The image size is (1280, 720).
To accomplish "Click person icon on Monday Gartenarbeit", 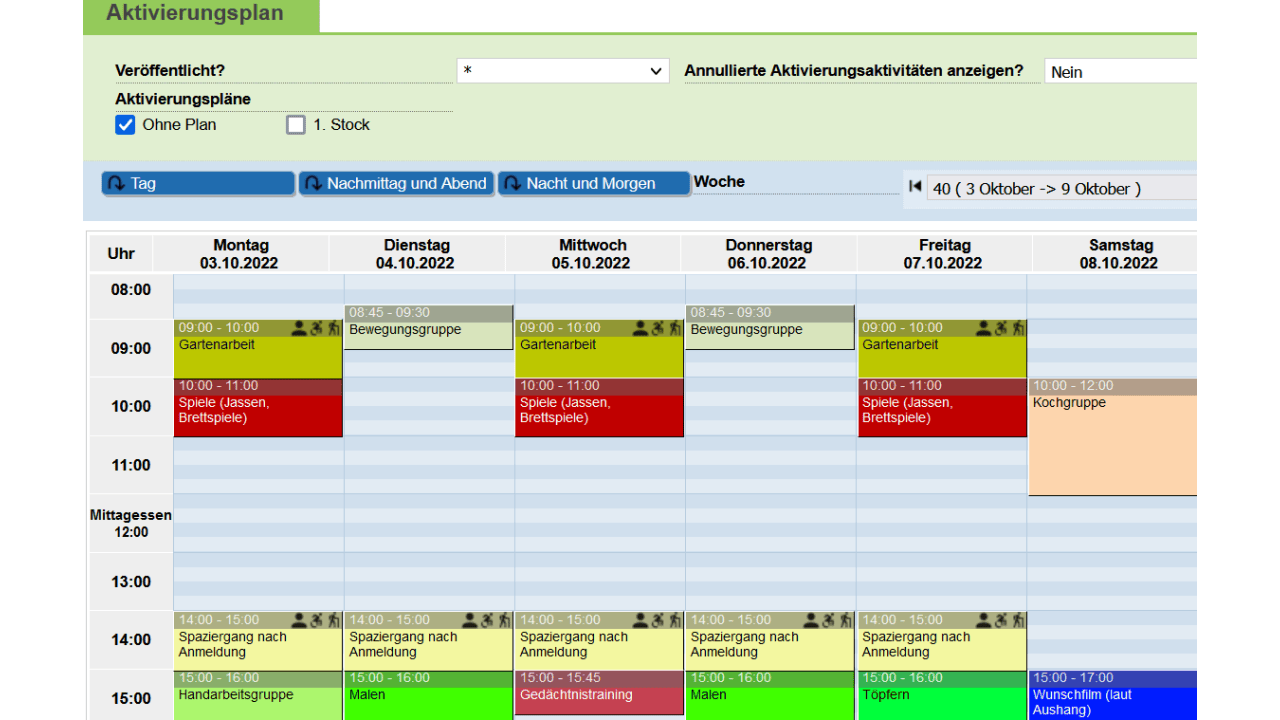I will click(x=298, y=327).
